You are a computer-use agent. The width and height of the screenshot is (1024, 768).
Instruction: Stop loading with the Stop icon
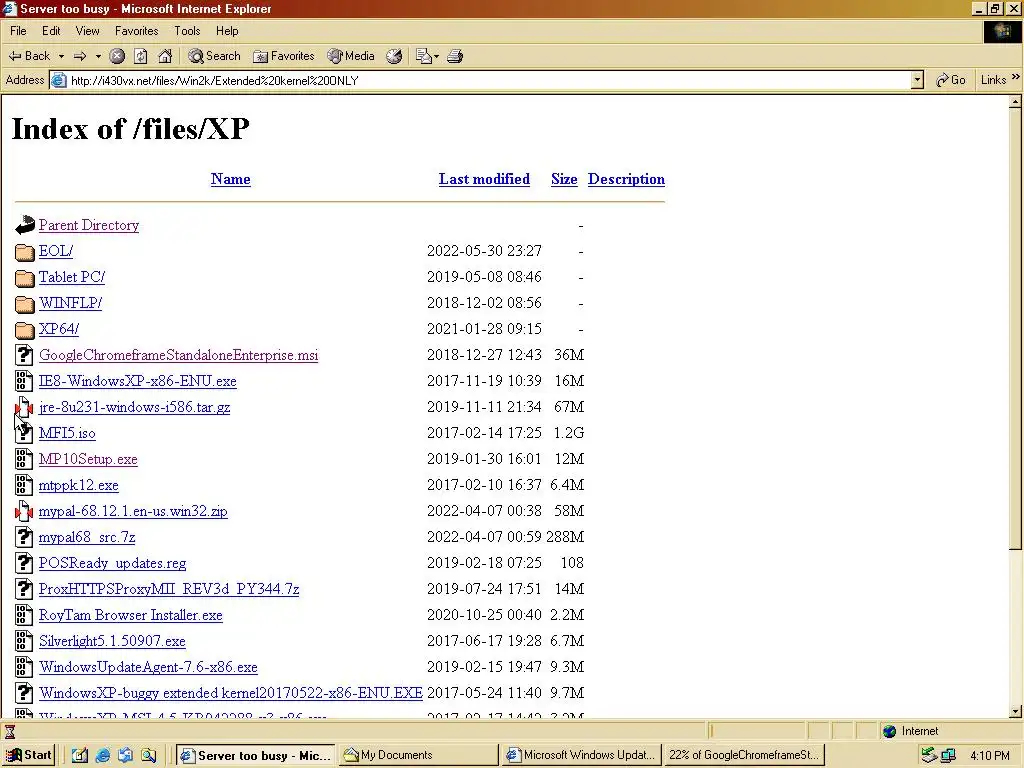pyautogui.click(x=117, y=56)
